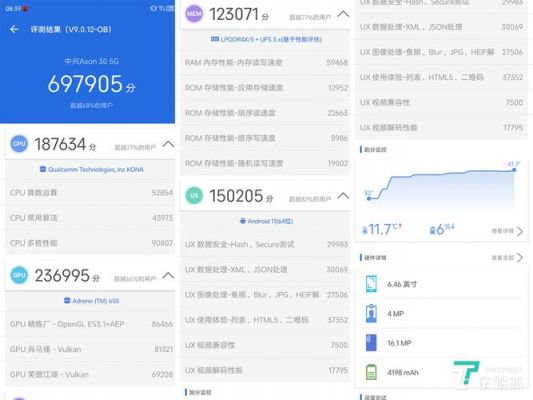533x400 pixels.
Task: Open LPDDR4X/5 + UFS 3.x performance link
Action: pyautogui.click(x=266, y=39)
